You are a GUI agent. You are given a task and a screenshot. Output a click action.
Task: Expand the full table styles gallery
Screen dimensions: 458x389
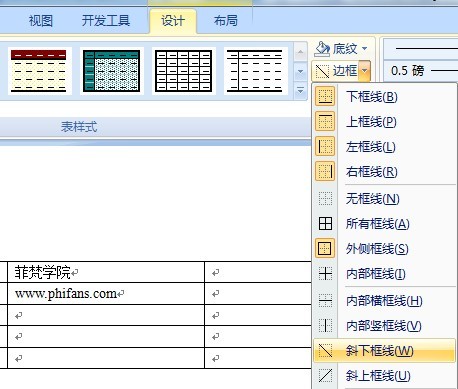pos(300,91)
